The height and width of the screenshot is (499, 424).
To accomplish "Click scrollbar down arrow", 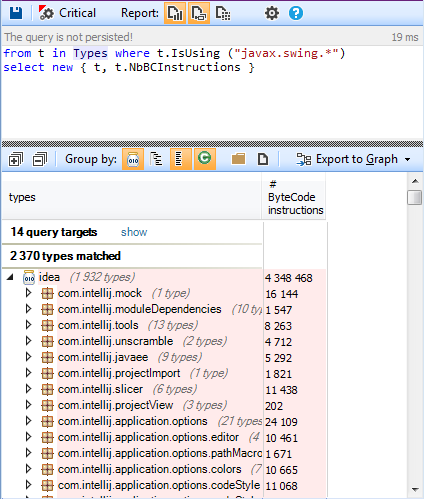I will click(x=415, y=490).
